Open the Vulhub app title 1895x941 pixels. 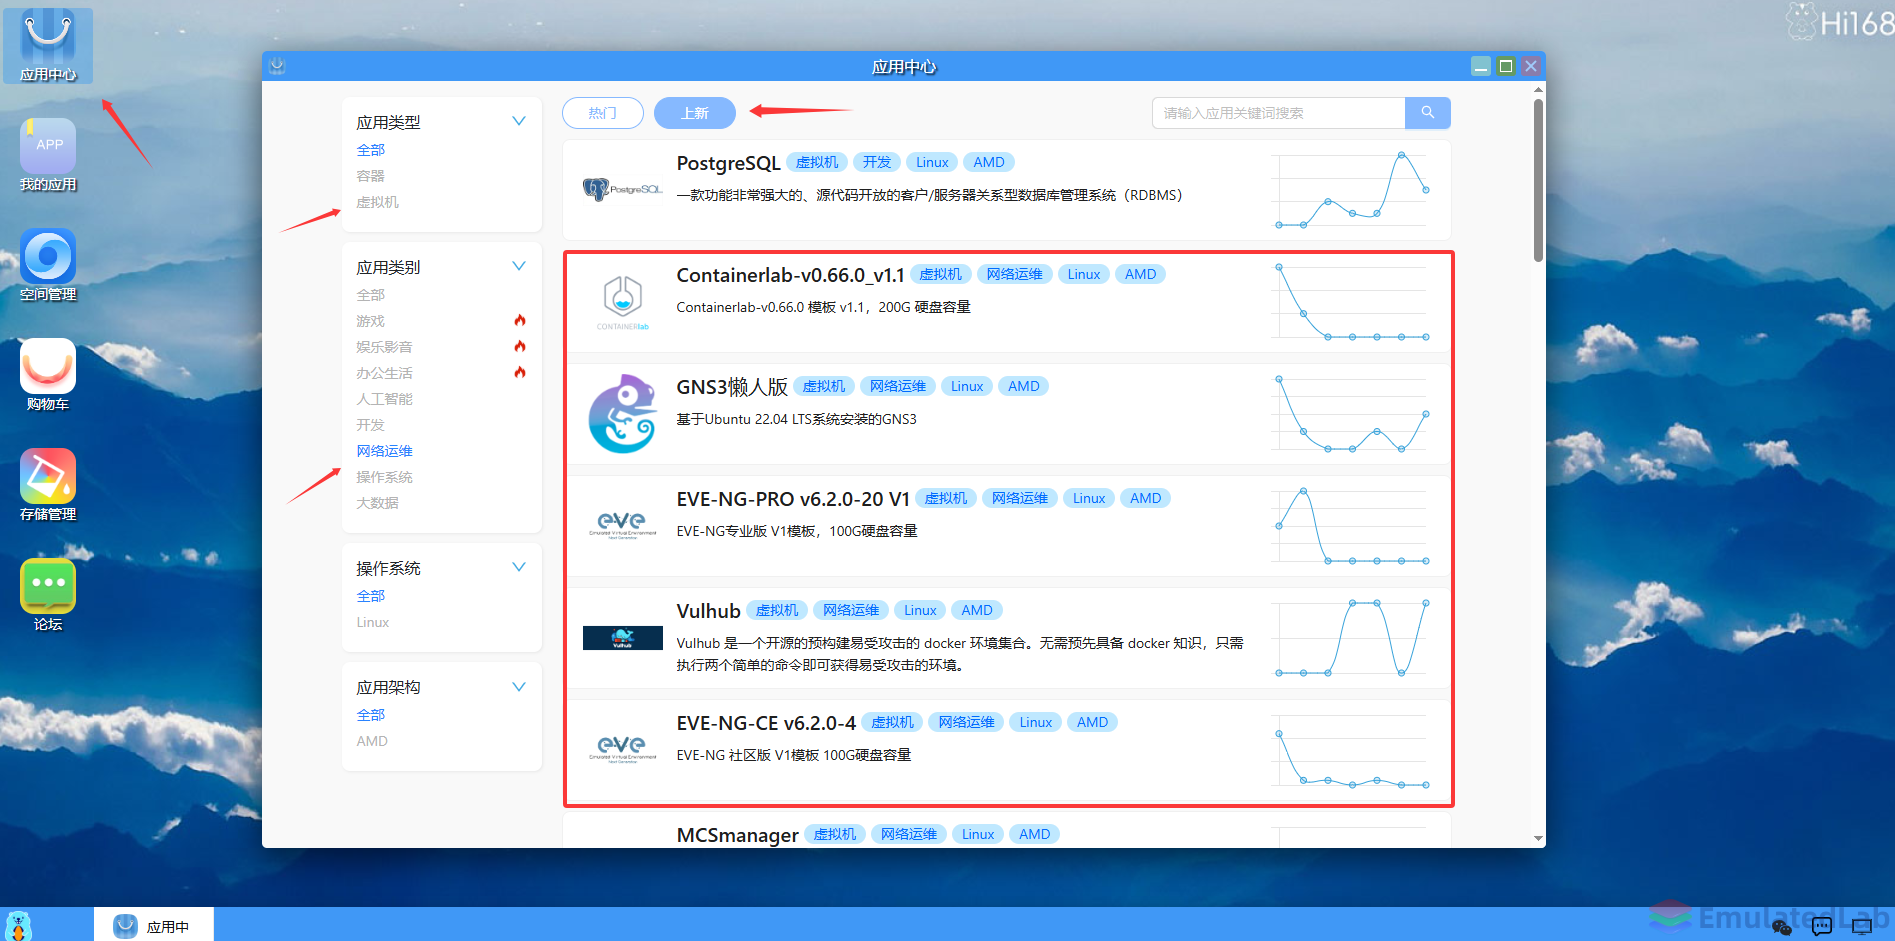pos(708,611)
